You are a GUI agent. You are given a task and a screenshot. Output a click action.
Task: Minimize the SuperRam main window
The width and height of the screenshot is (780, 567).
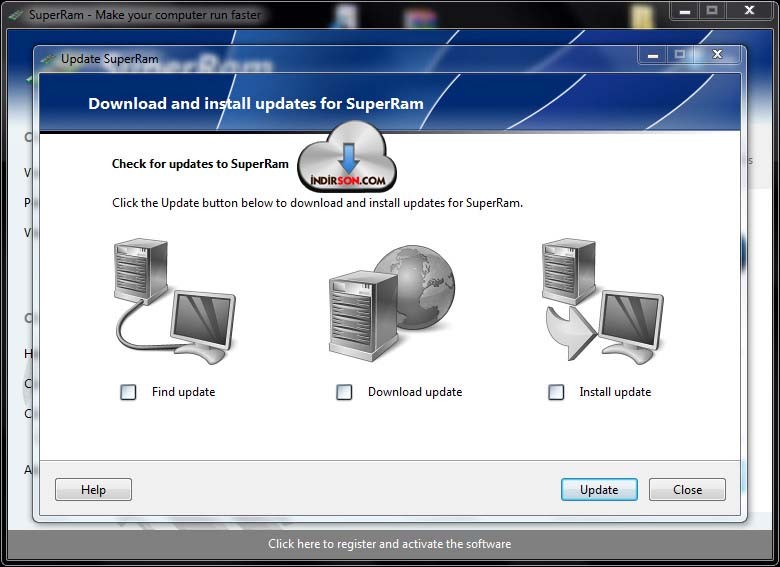point(685,10)
